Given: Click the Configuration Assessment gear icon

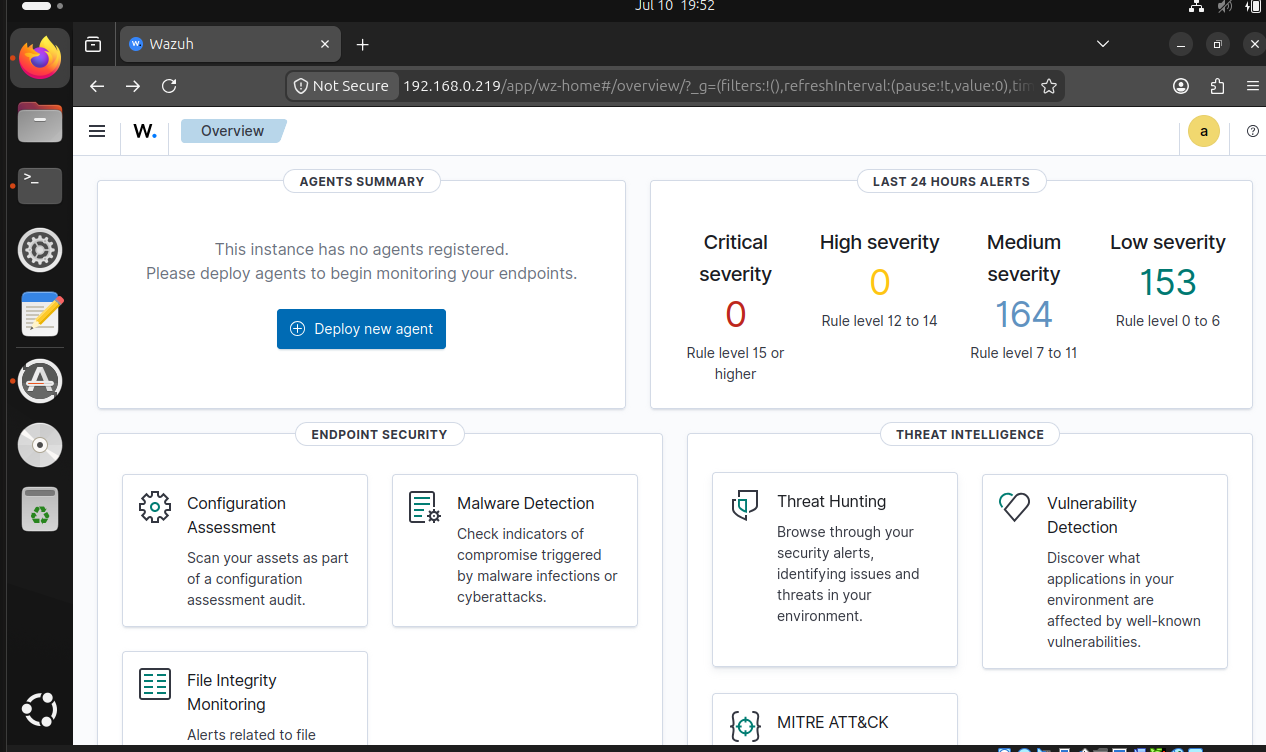Looking at the screenshot, I should pos(155,507).
